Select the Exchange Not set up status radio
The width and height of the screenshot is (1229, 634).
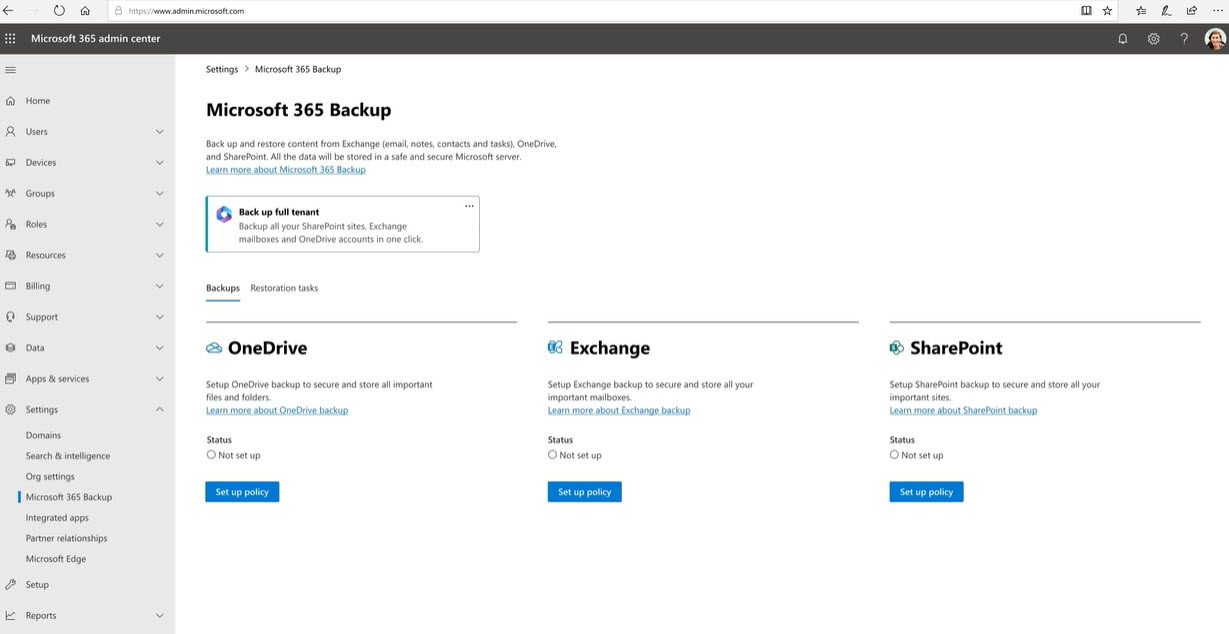[x=552, y=455]
